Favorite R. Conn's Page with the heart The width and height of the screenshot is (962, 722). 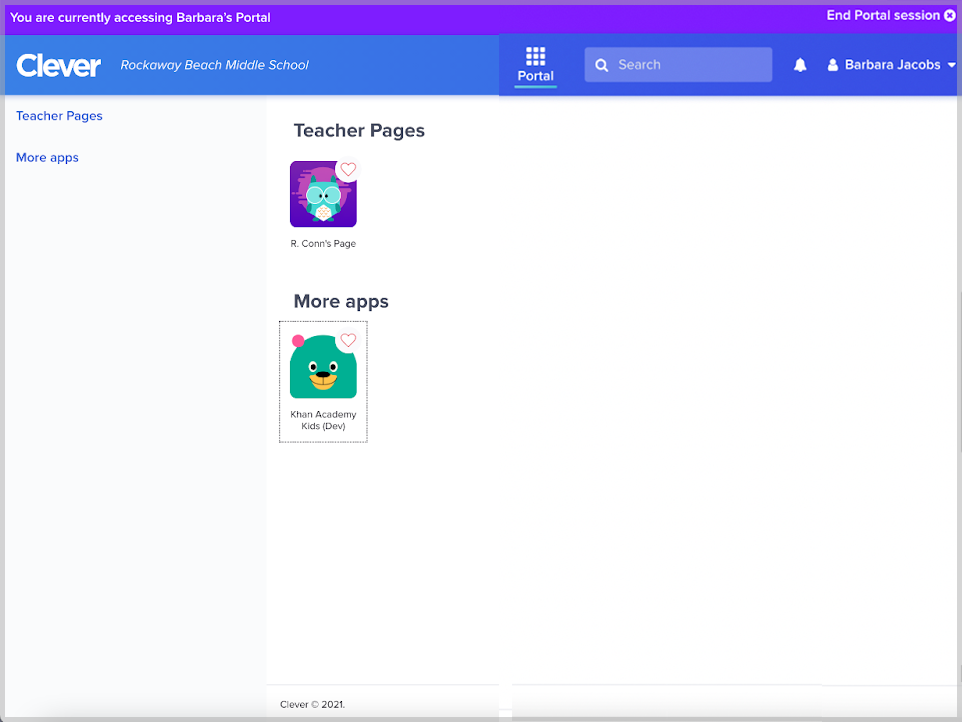click(x=348, y=170)
